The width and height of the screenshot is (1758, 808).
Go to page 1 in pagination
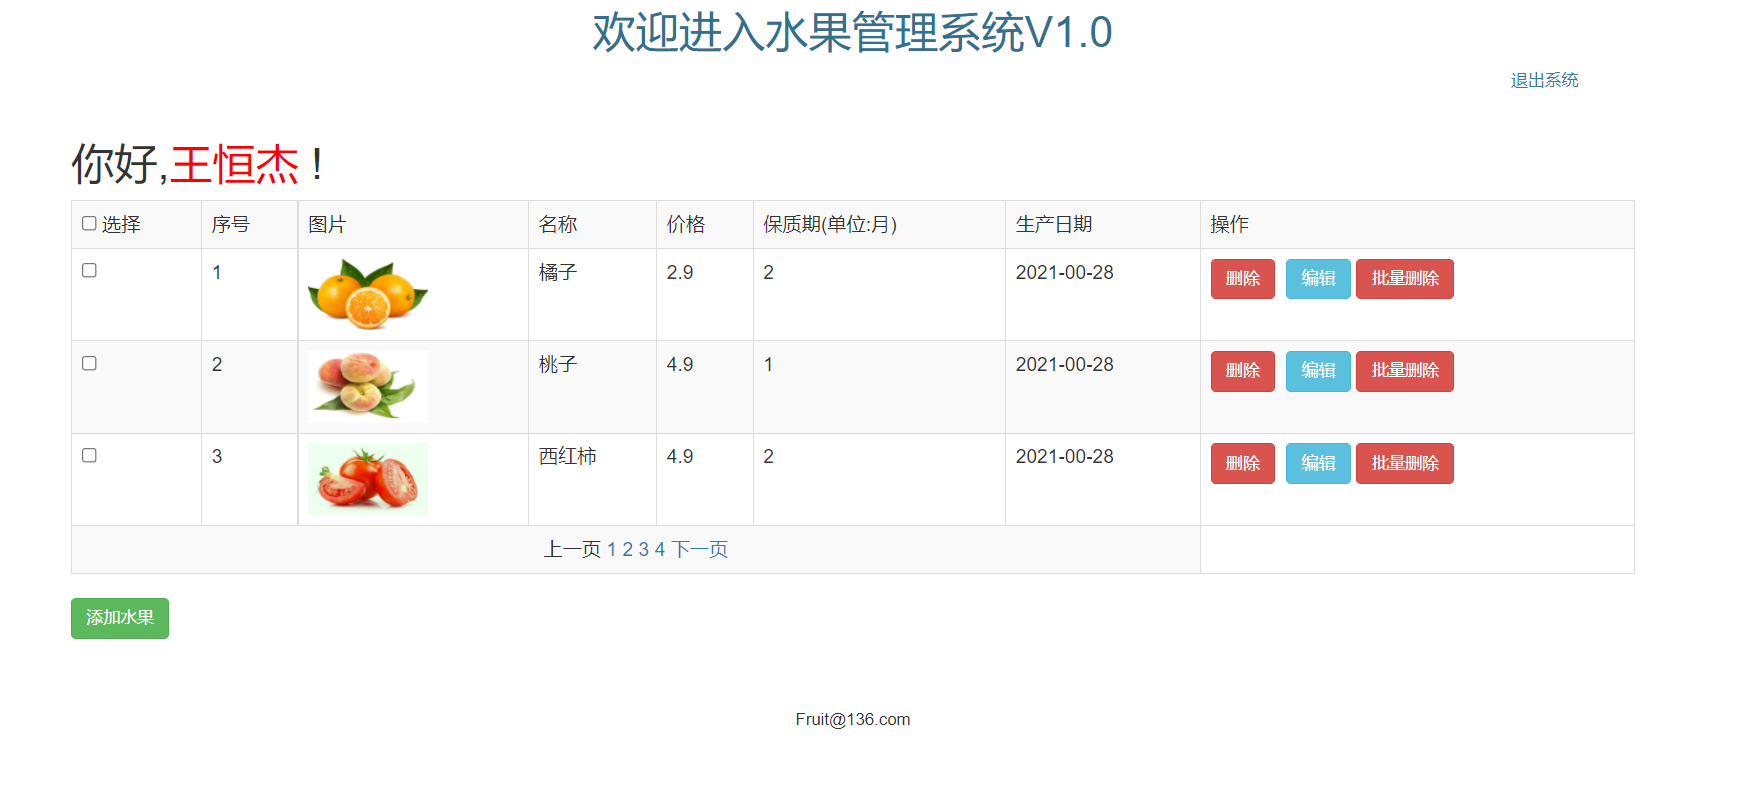[x=612, y=549]
